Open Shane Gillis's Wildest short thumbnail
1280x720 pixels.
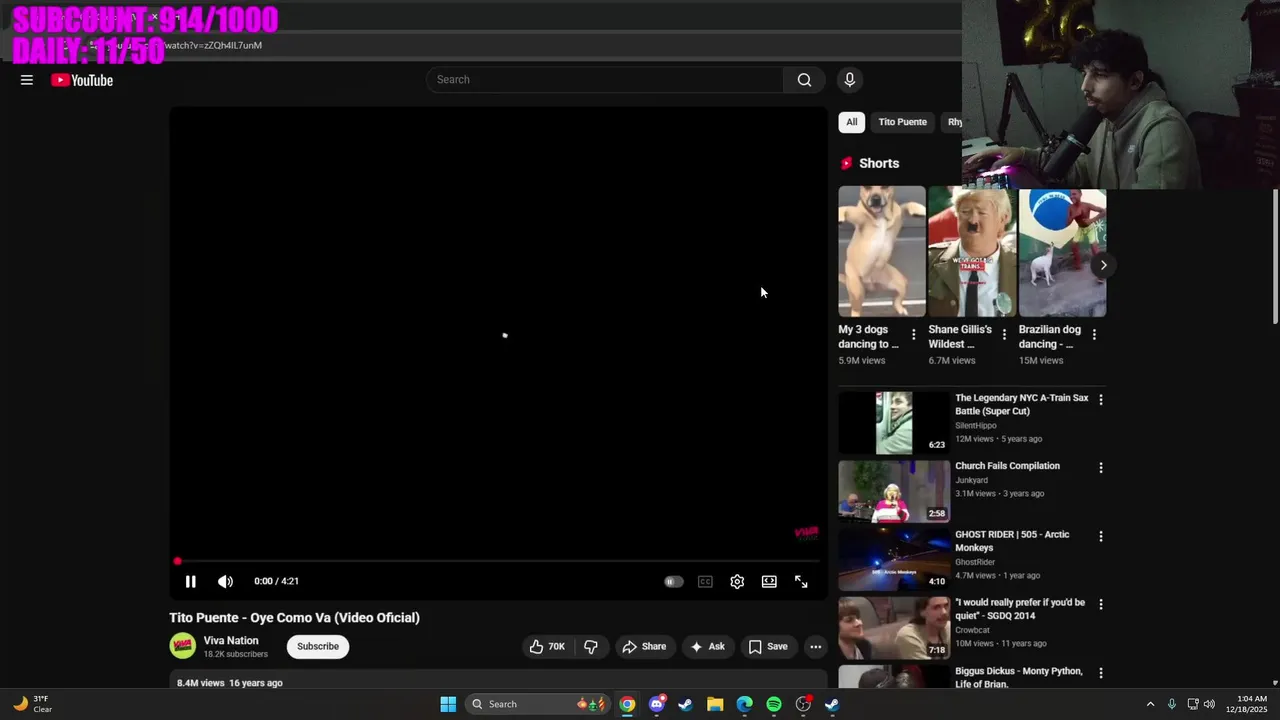tap(972, 252)
